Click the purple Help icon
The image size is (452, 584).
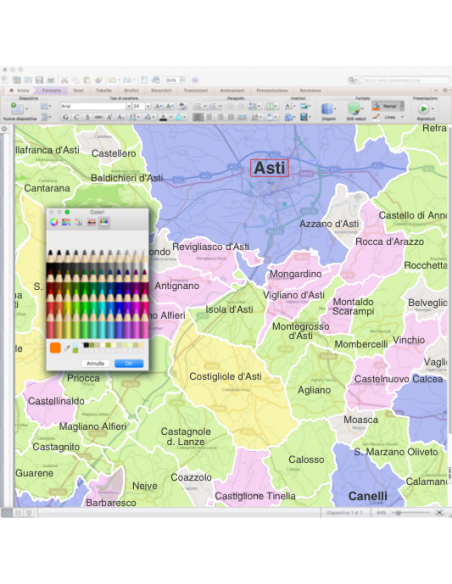click(195, 80)
